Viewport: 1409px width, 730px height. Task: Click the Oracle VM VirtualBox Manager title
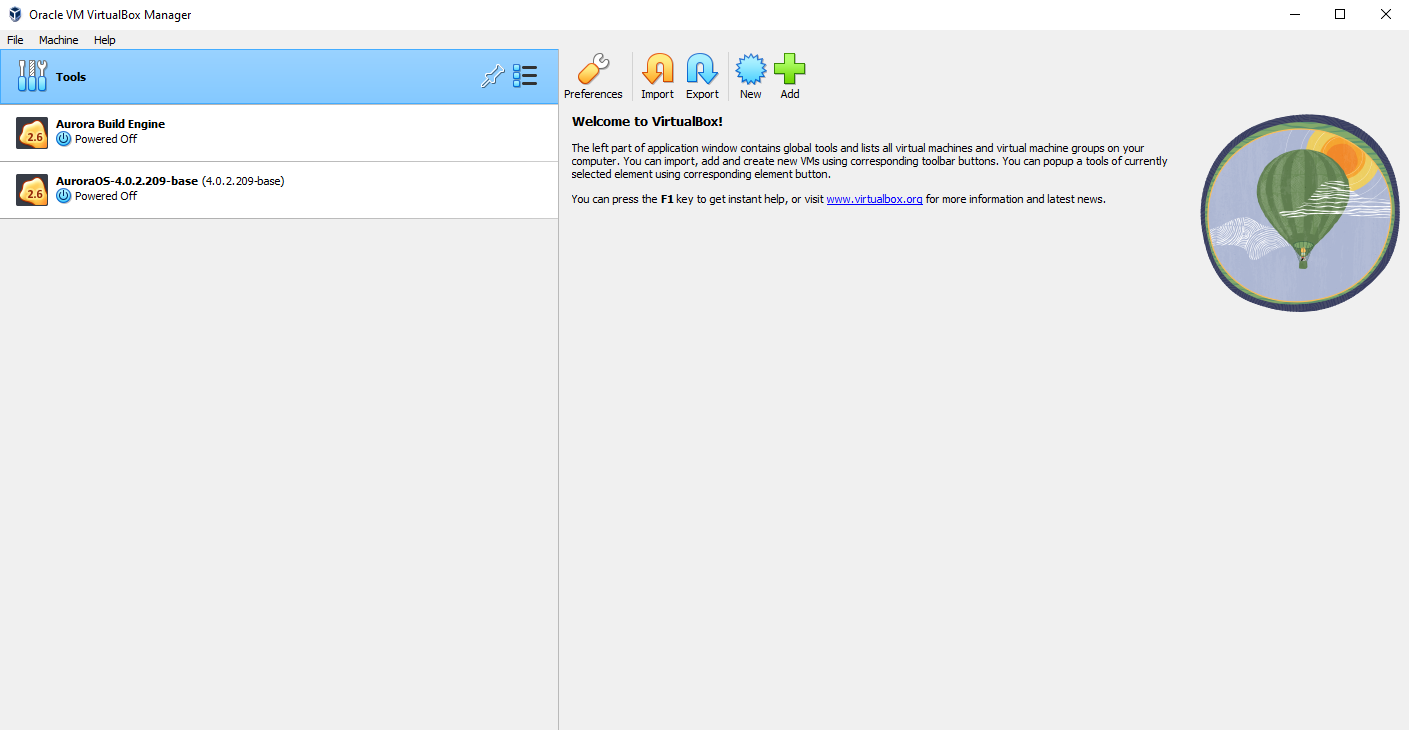(110, 15)
